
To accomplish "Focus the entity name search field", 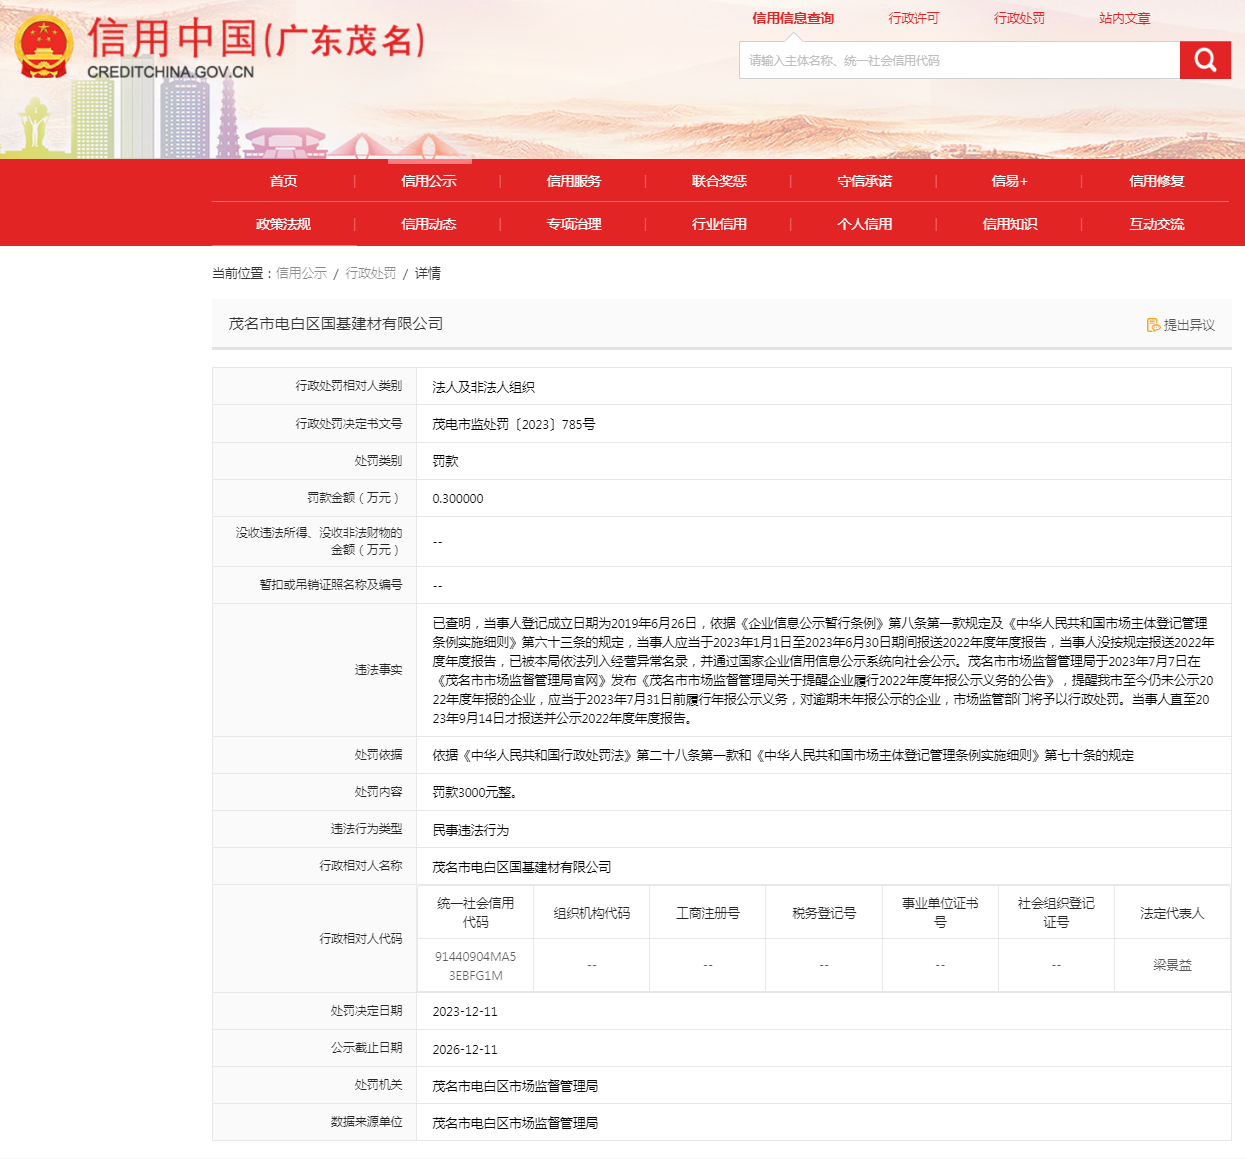I will 959,60.
